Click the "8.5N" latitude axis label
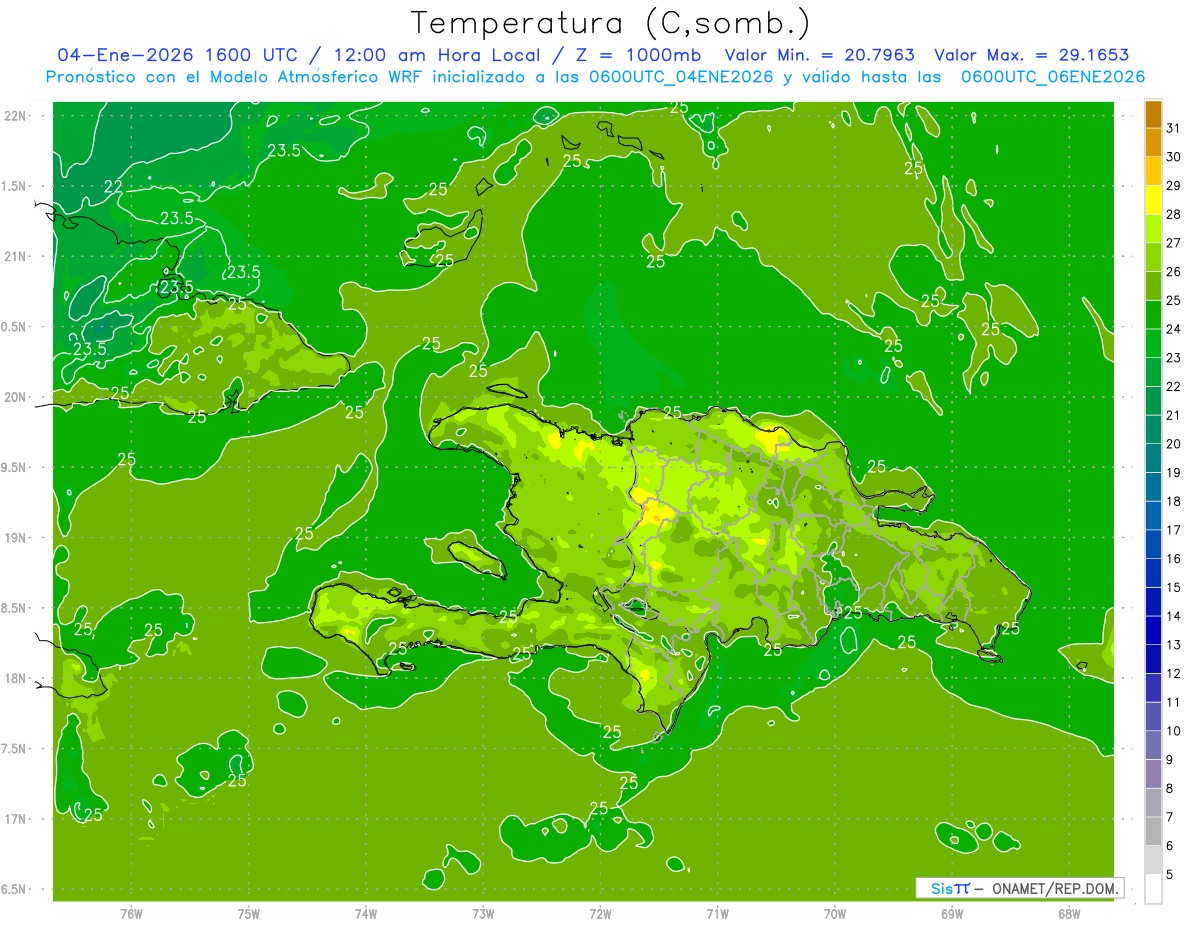 click(x=15, y=608)
